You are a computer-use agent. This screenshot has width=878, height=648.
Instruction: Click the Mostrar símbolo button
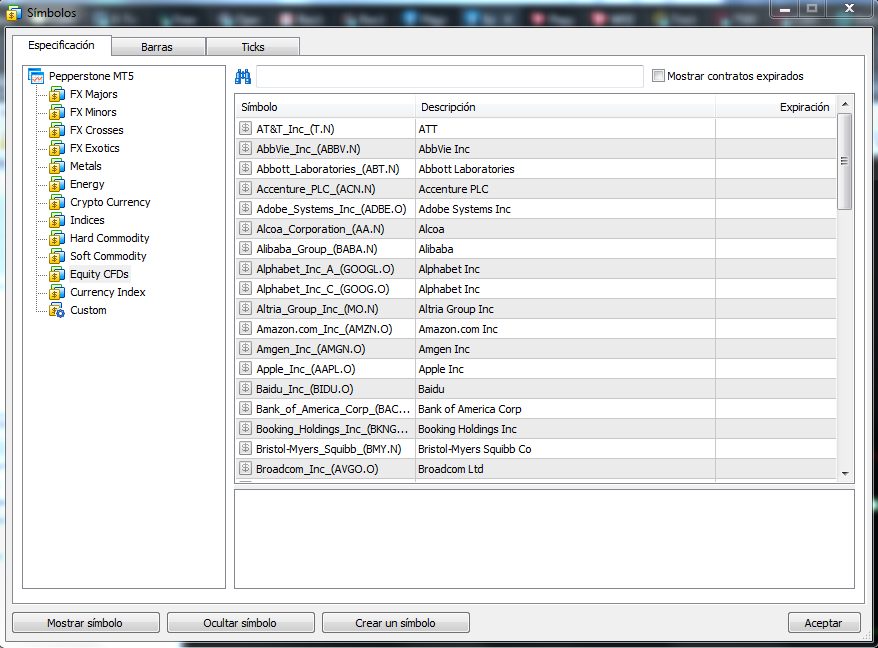point(86,623)
